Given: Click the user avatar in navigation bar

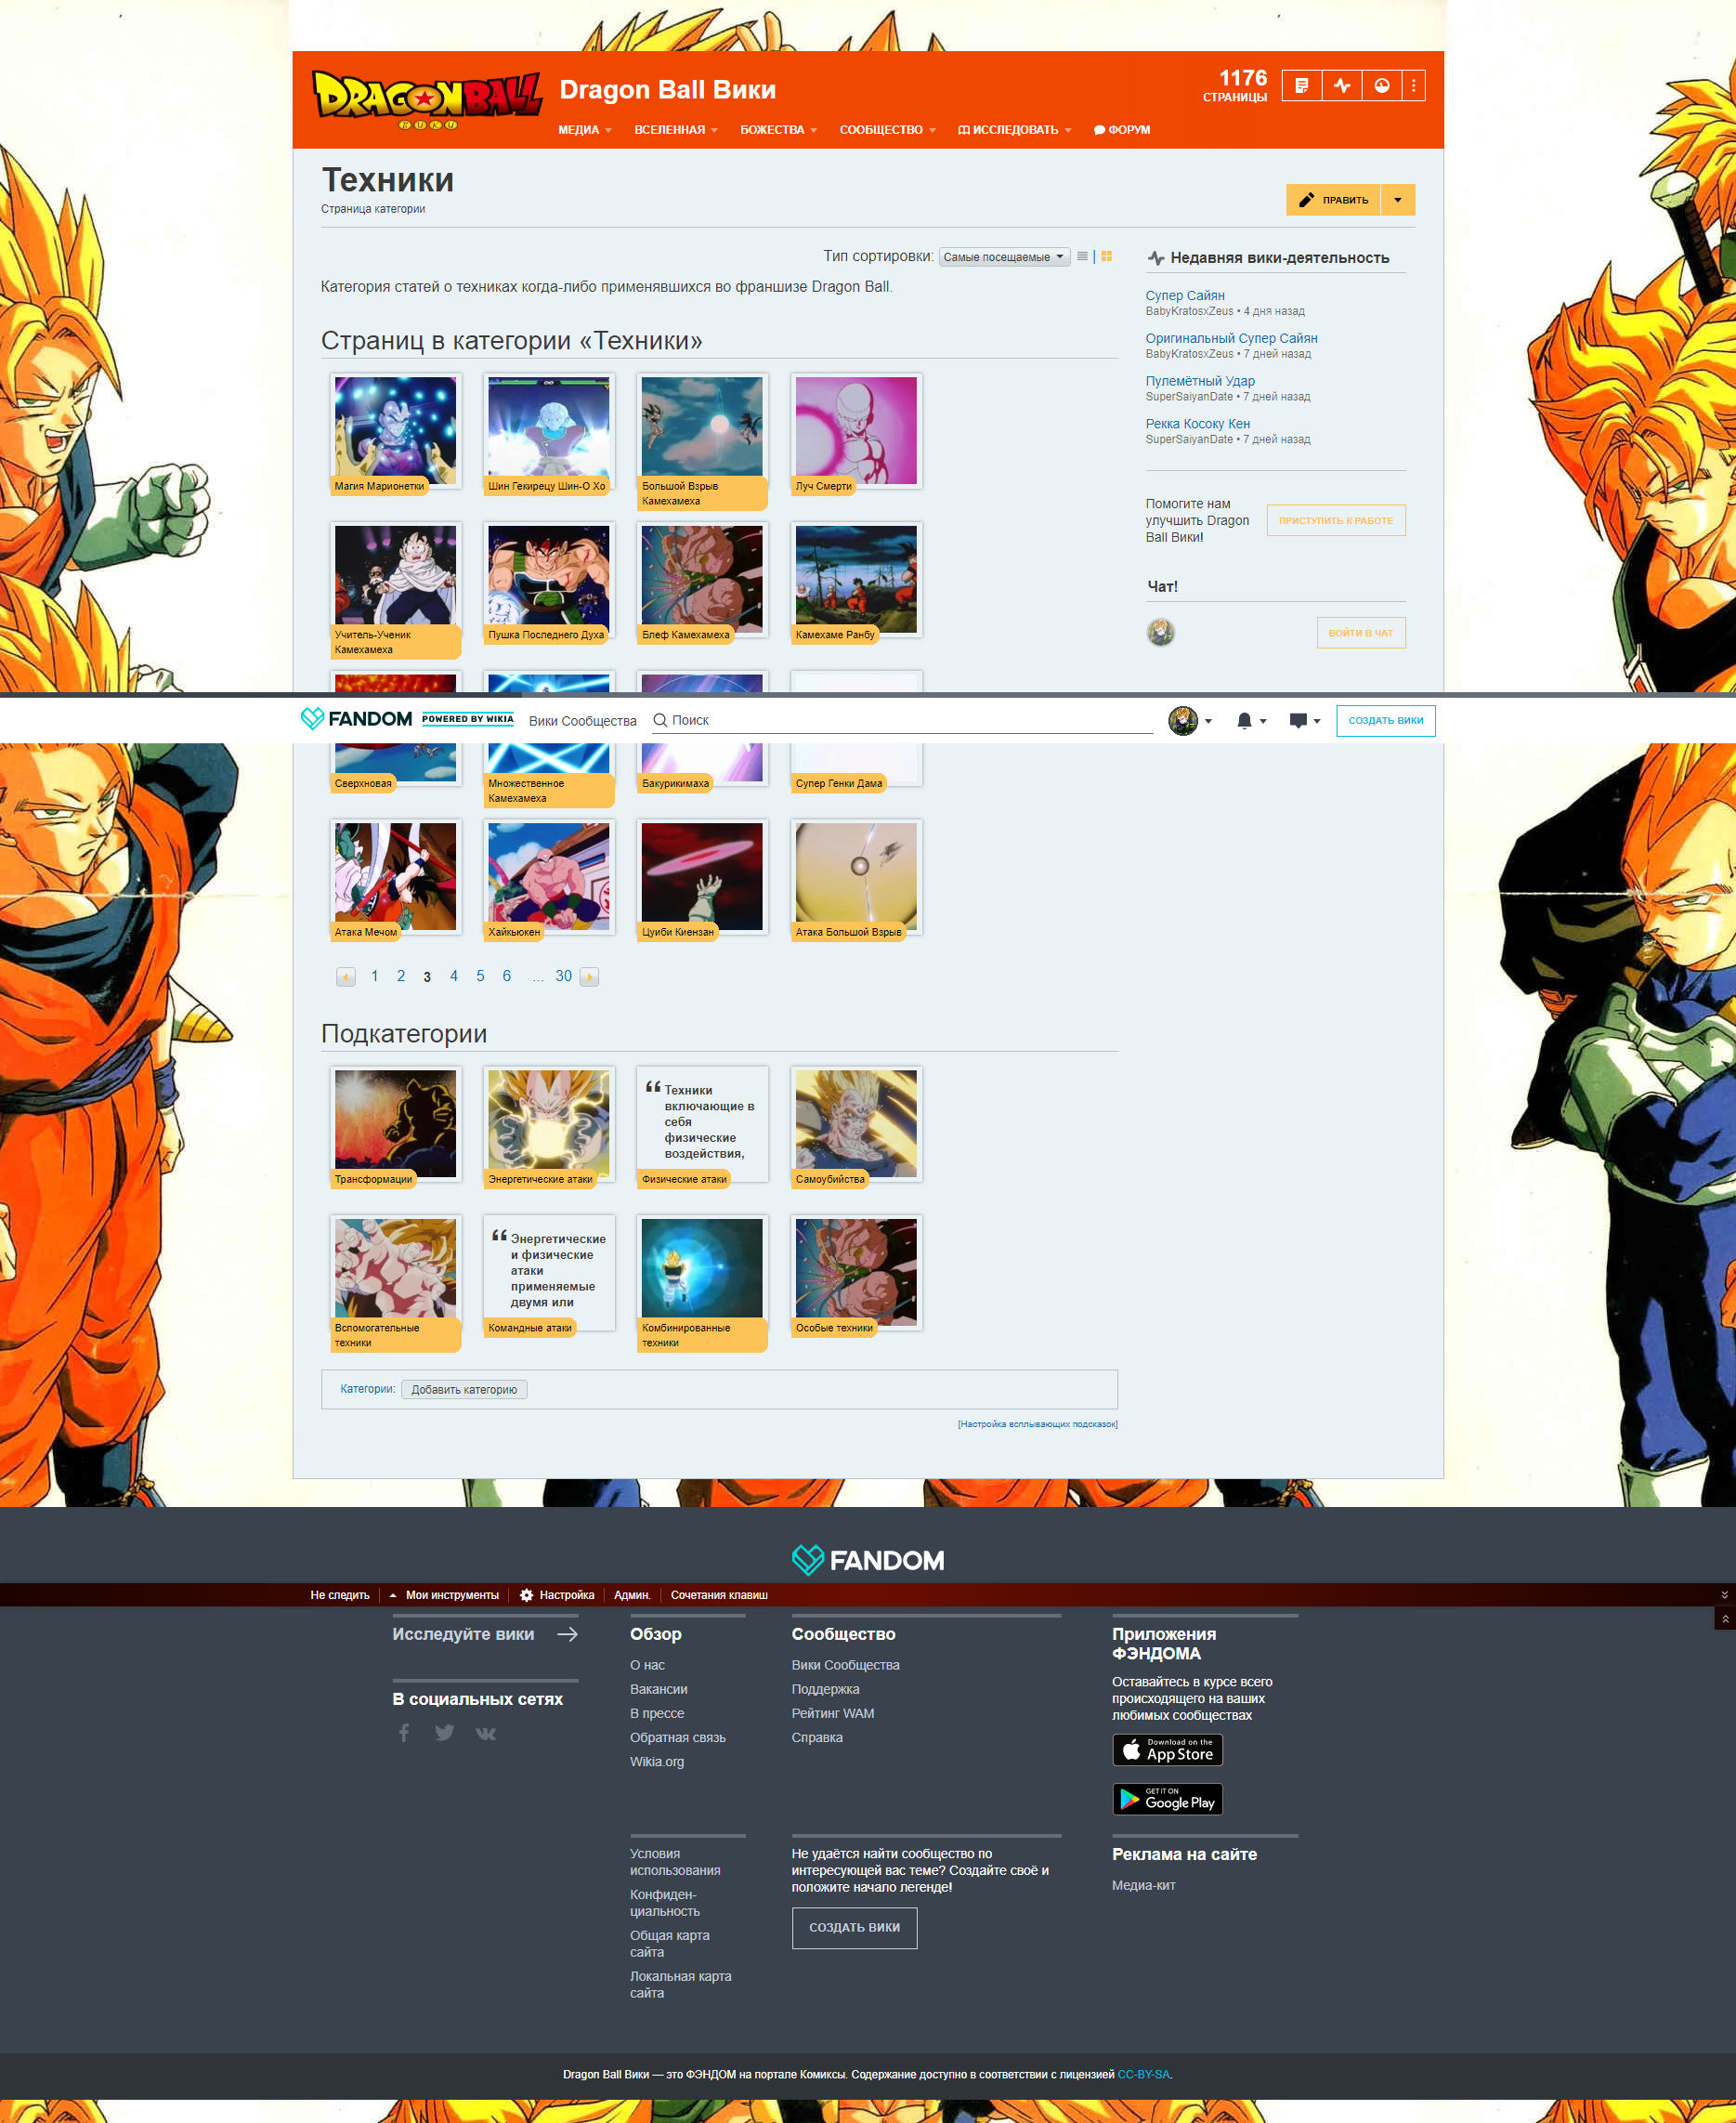Looking at the screenshot, I should (x=1183, y=721).
